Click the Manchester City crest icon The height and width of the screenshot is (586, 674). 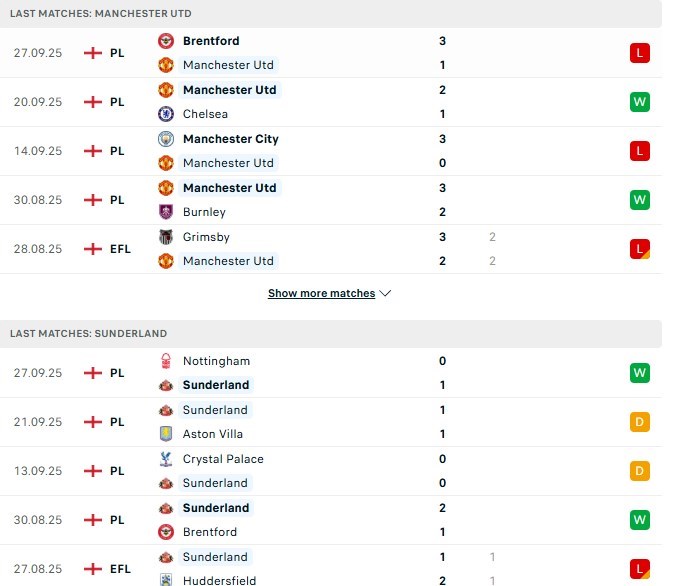pos(166,139)
